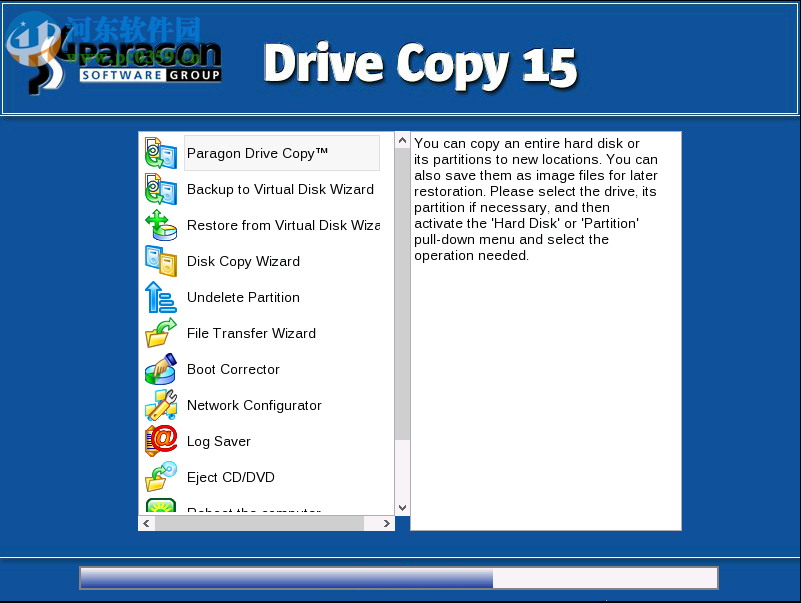Open Network Configurator
The height and width of the screenshot is (603, 801).
pos(254,405)
